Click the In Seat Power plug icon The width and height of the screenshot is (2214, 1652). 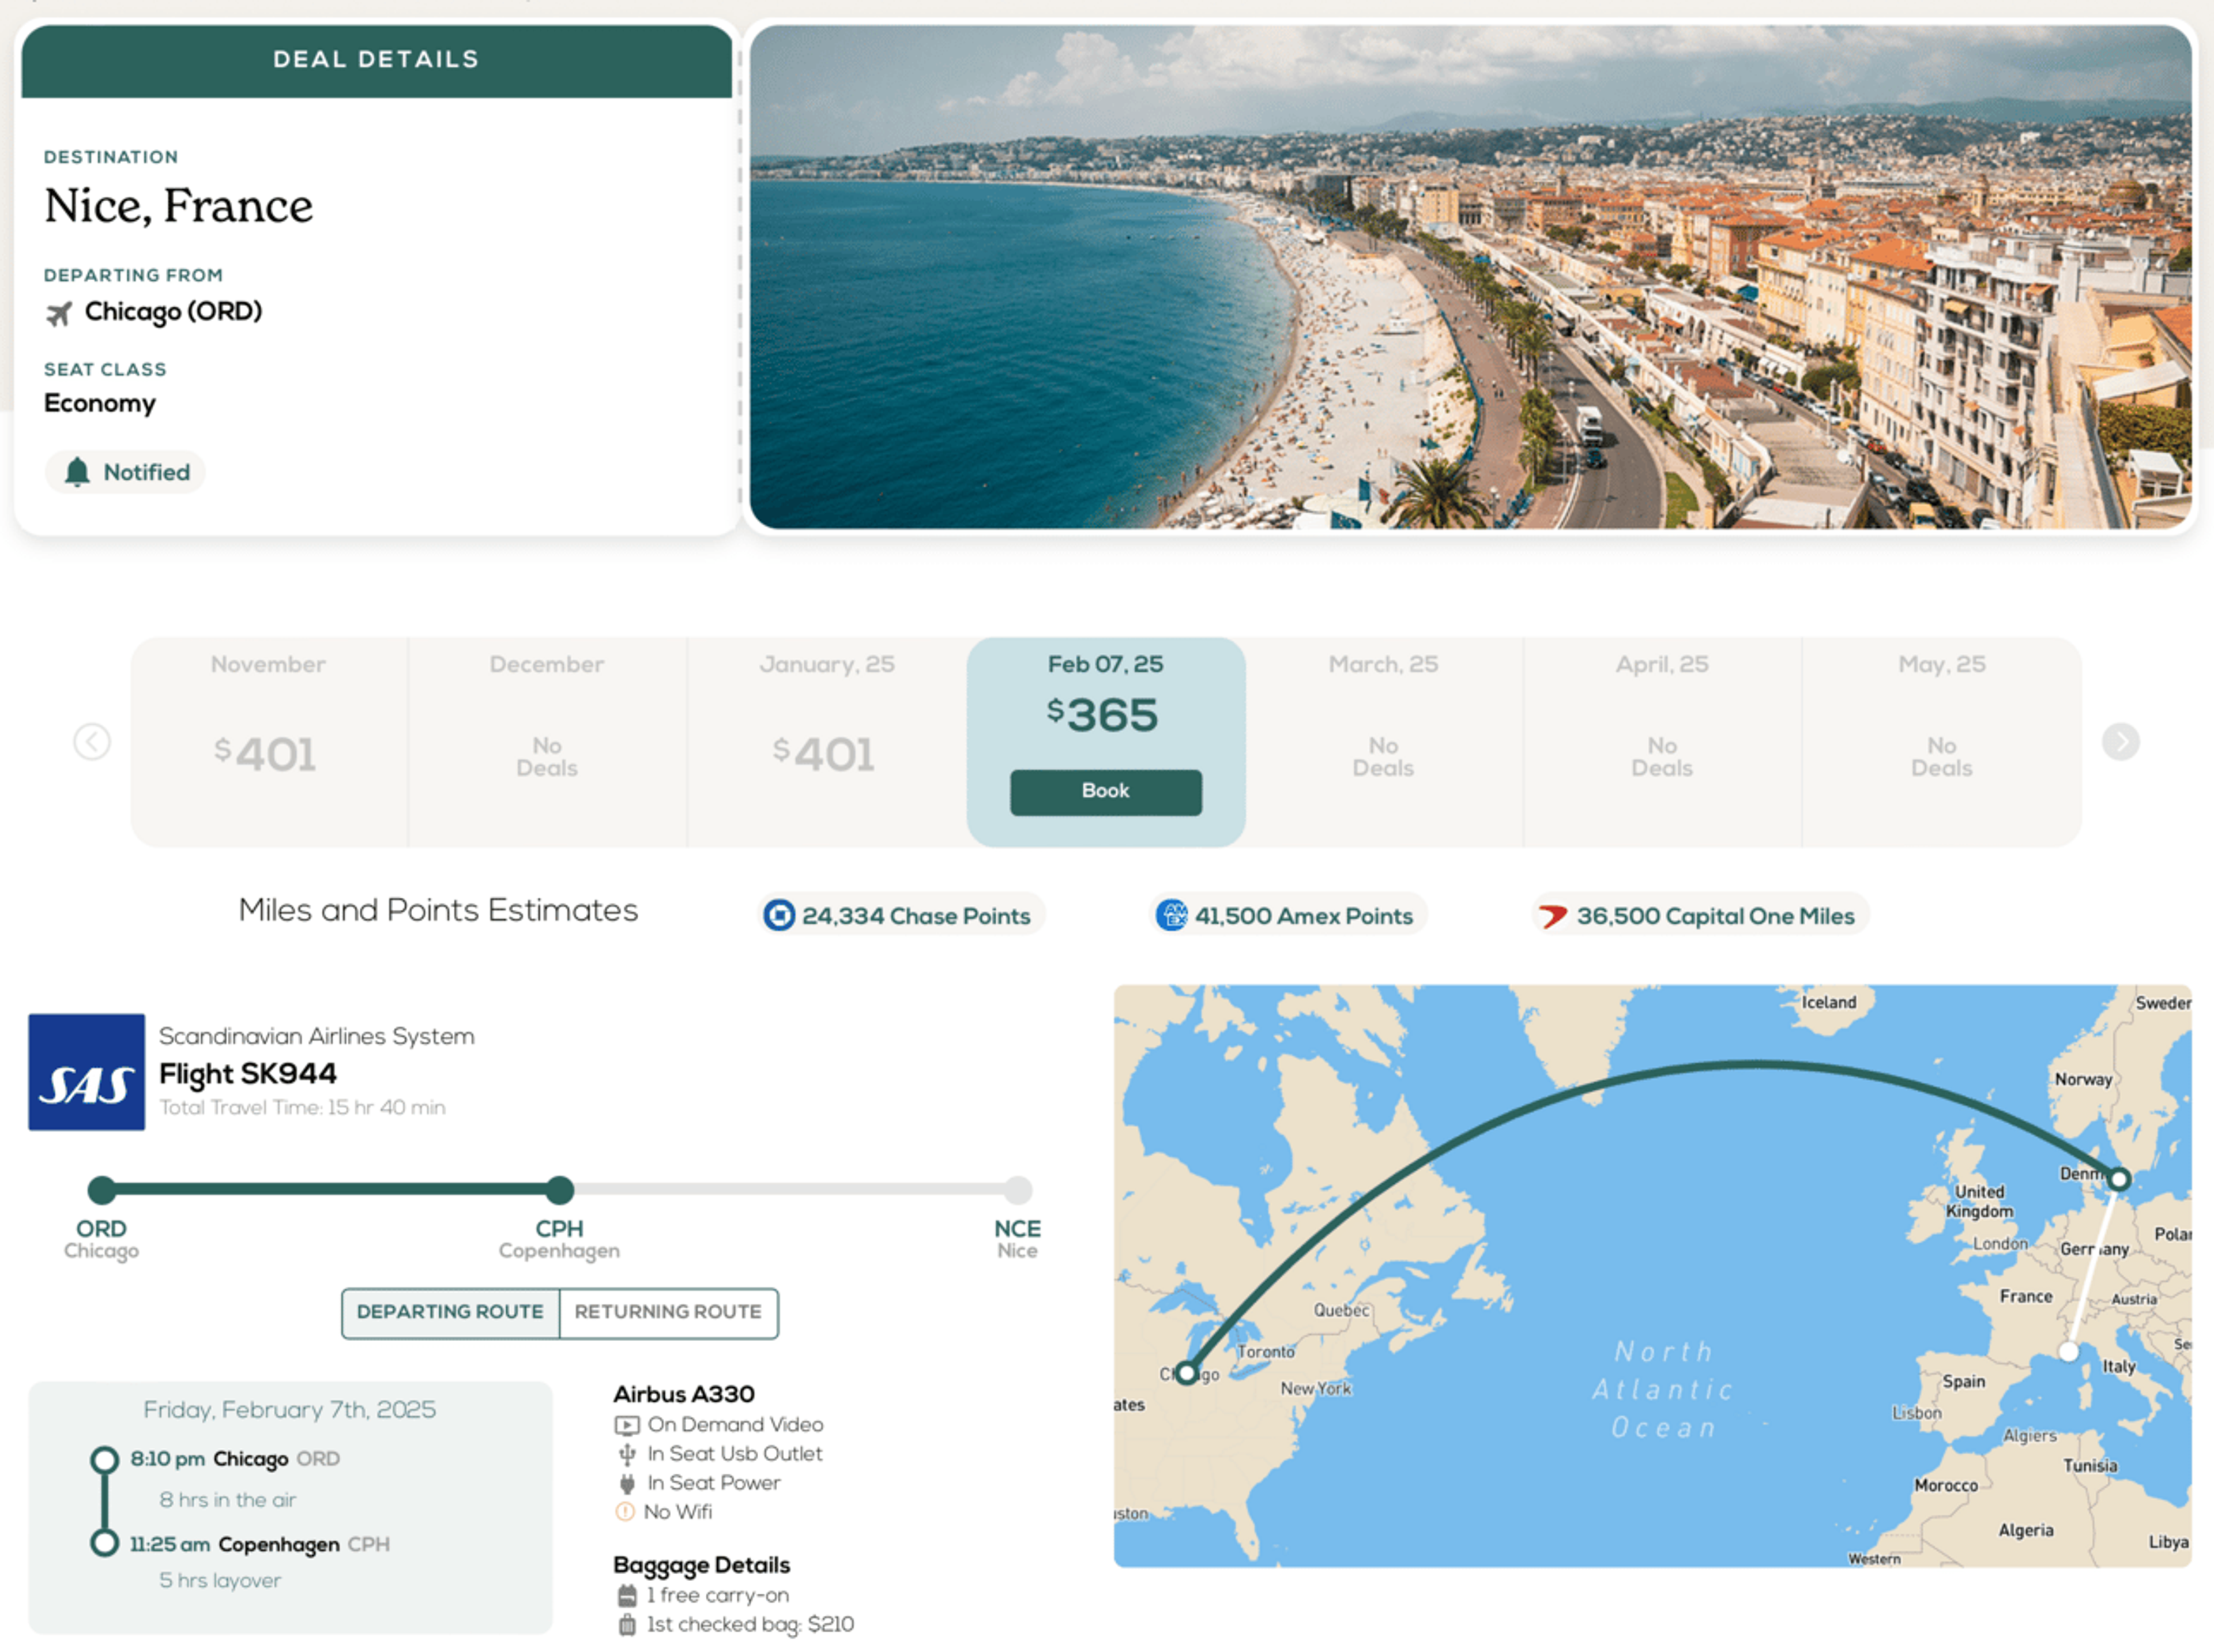pos(627,1483)
